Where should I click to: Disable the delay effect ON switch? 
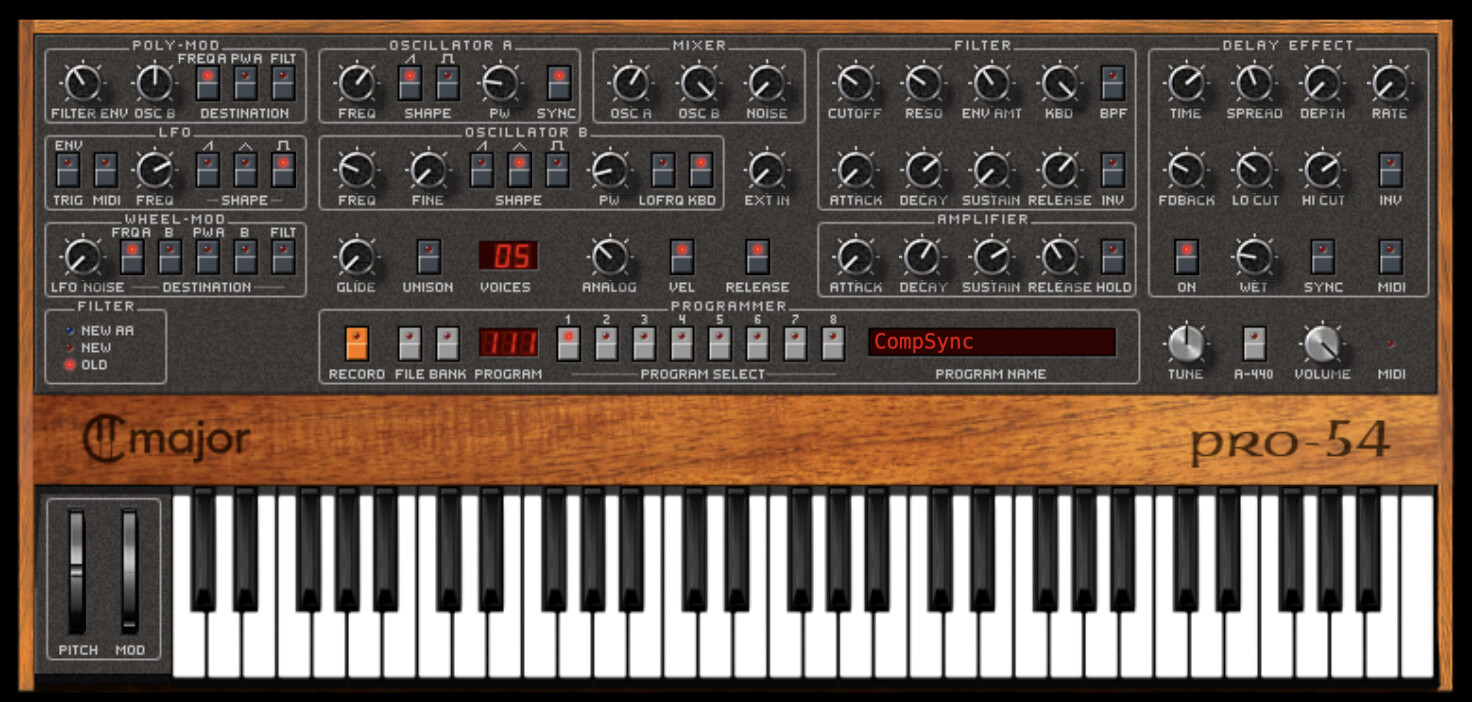[x=1186, y=257]
